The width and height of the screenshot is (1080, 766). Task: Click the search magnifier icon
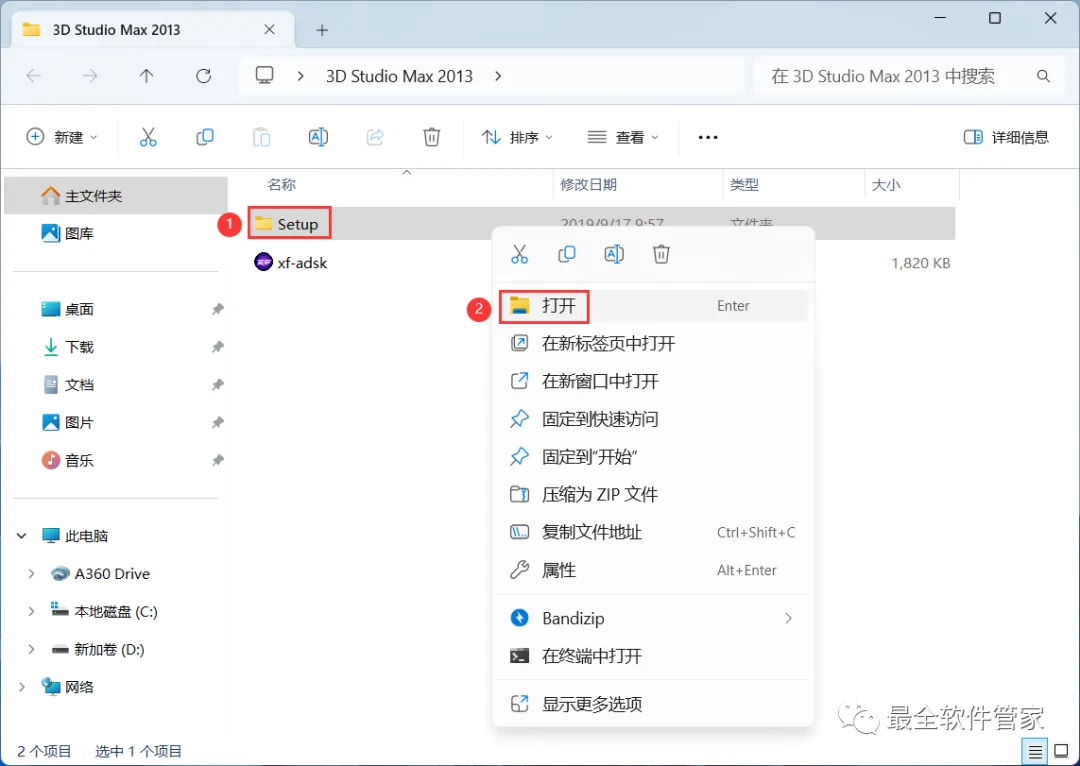1043,76
